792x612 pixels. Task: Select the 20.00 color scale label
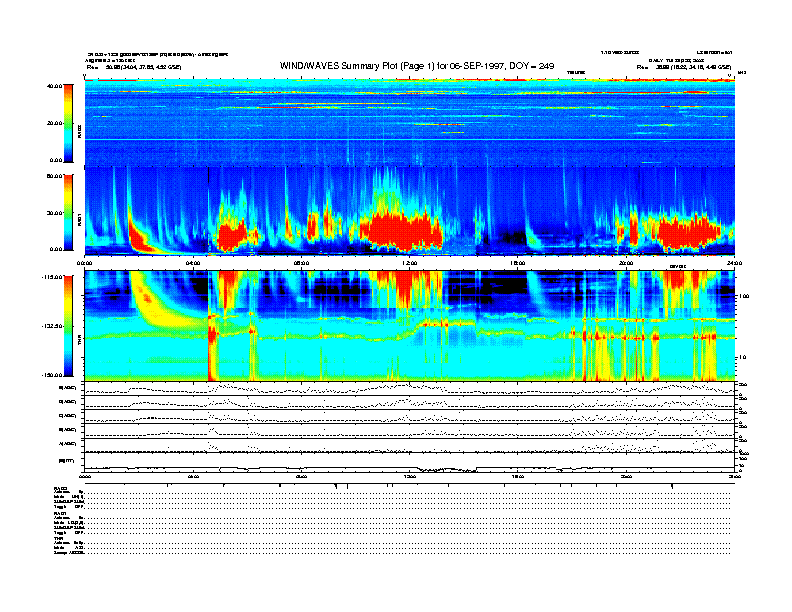(x=54, y=123)
